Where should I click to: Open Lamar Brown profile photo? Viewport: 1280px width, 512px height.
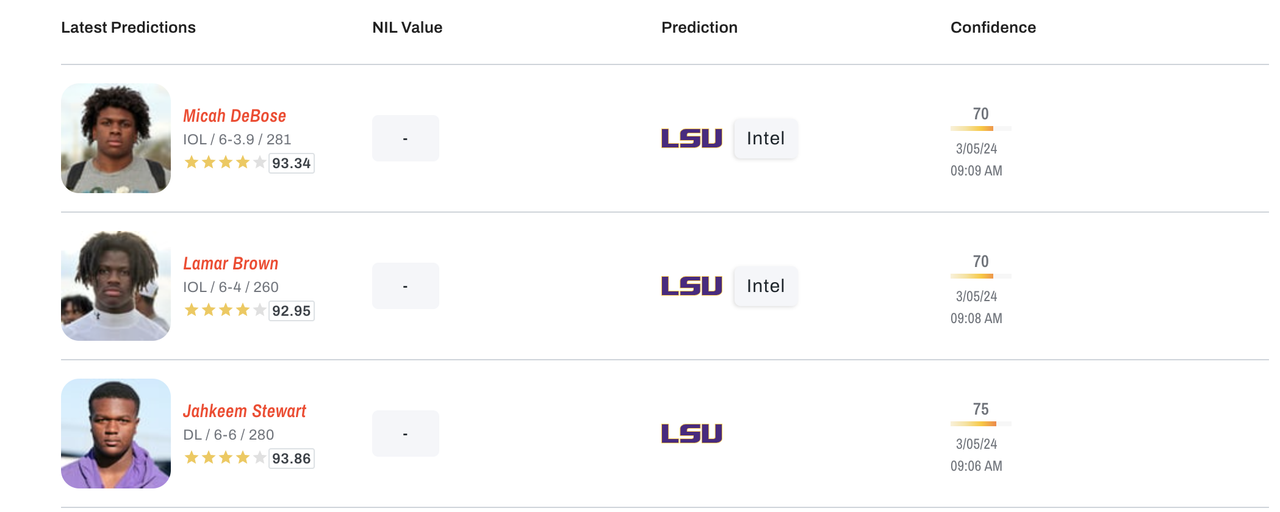click(x=116, y=286)
